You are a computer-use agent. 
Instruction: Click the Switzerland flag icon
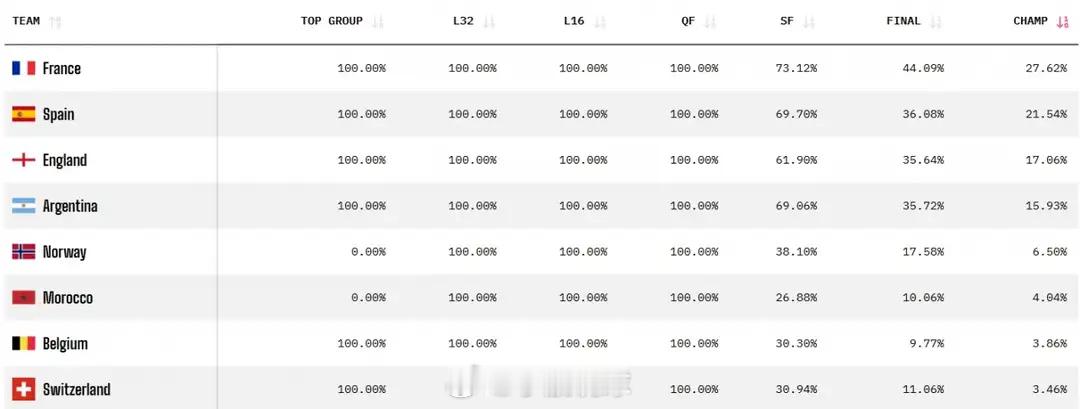coord(23,390)
